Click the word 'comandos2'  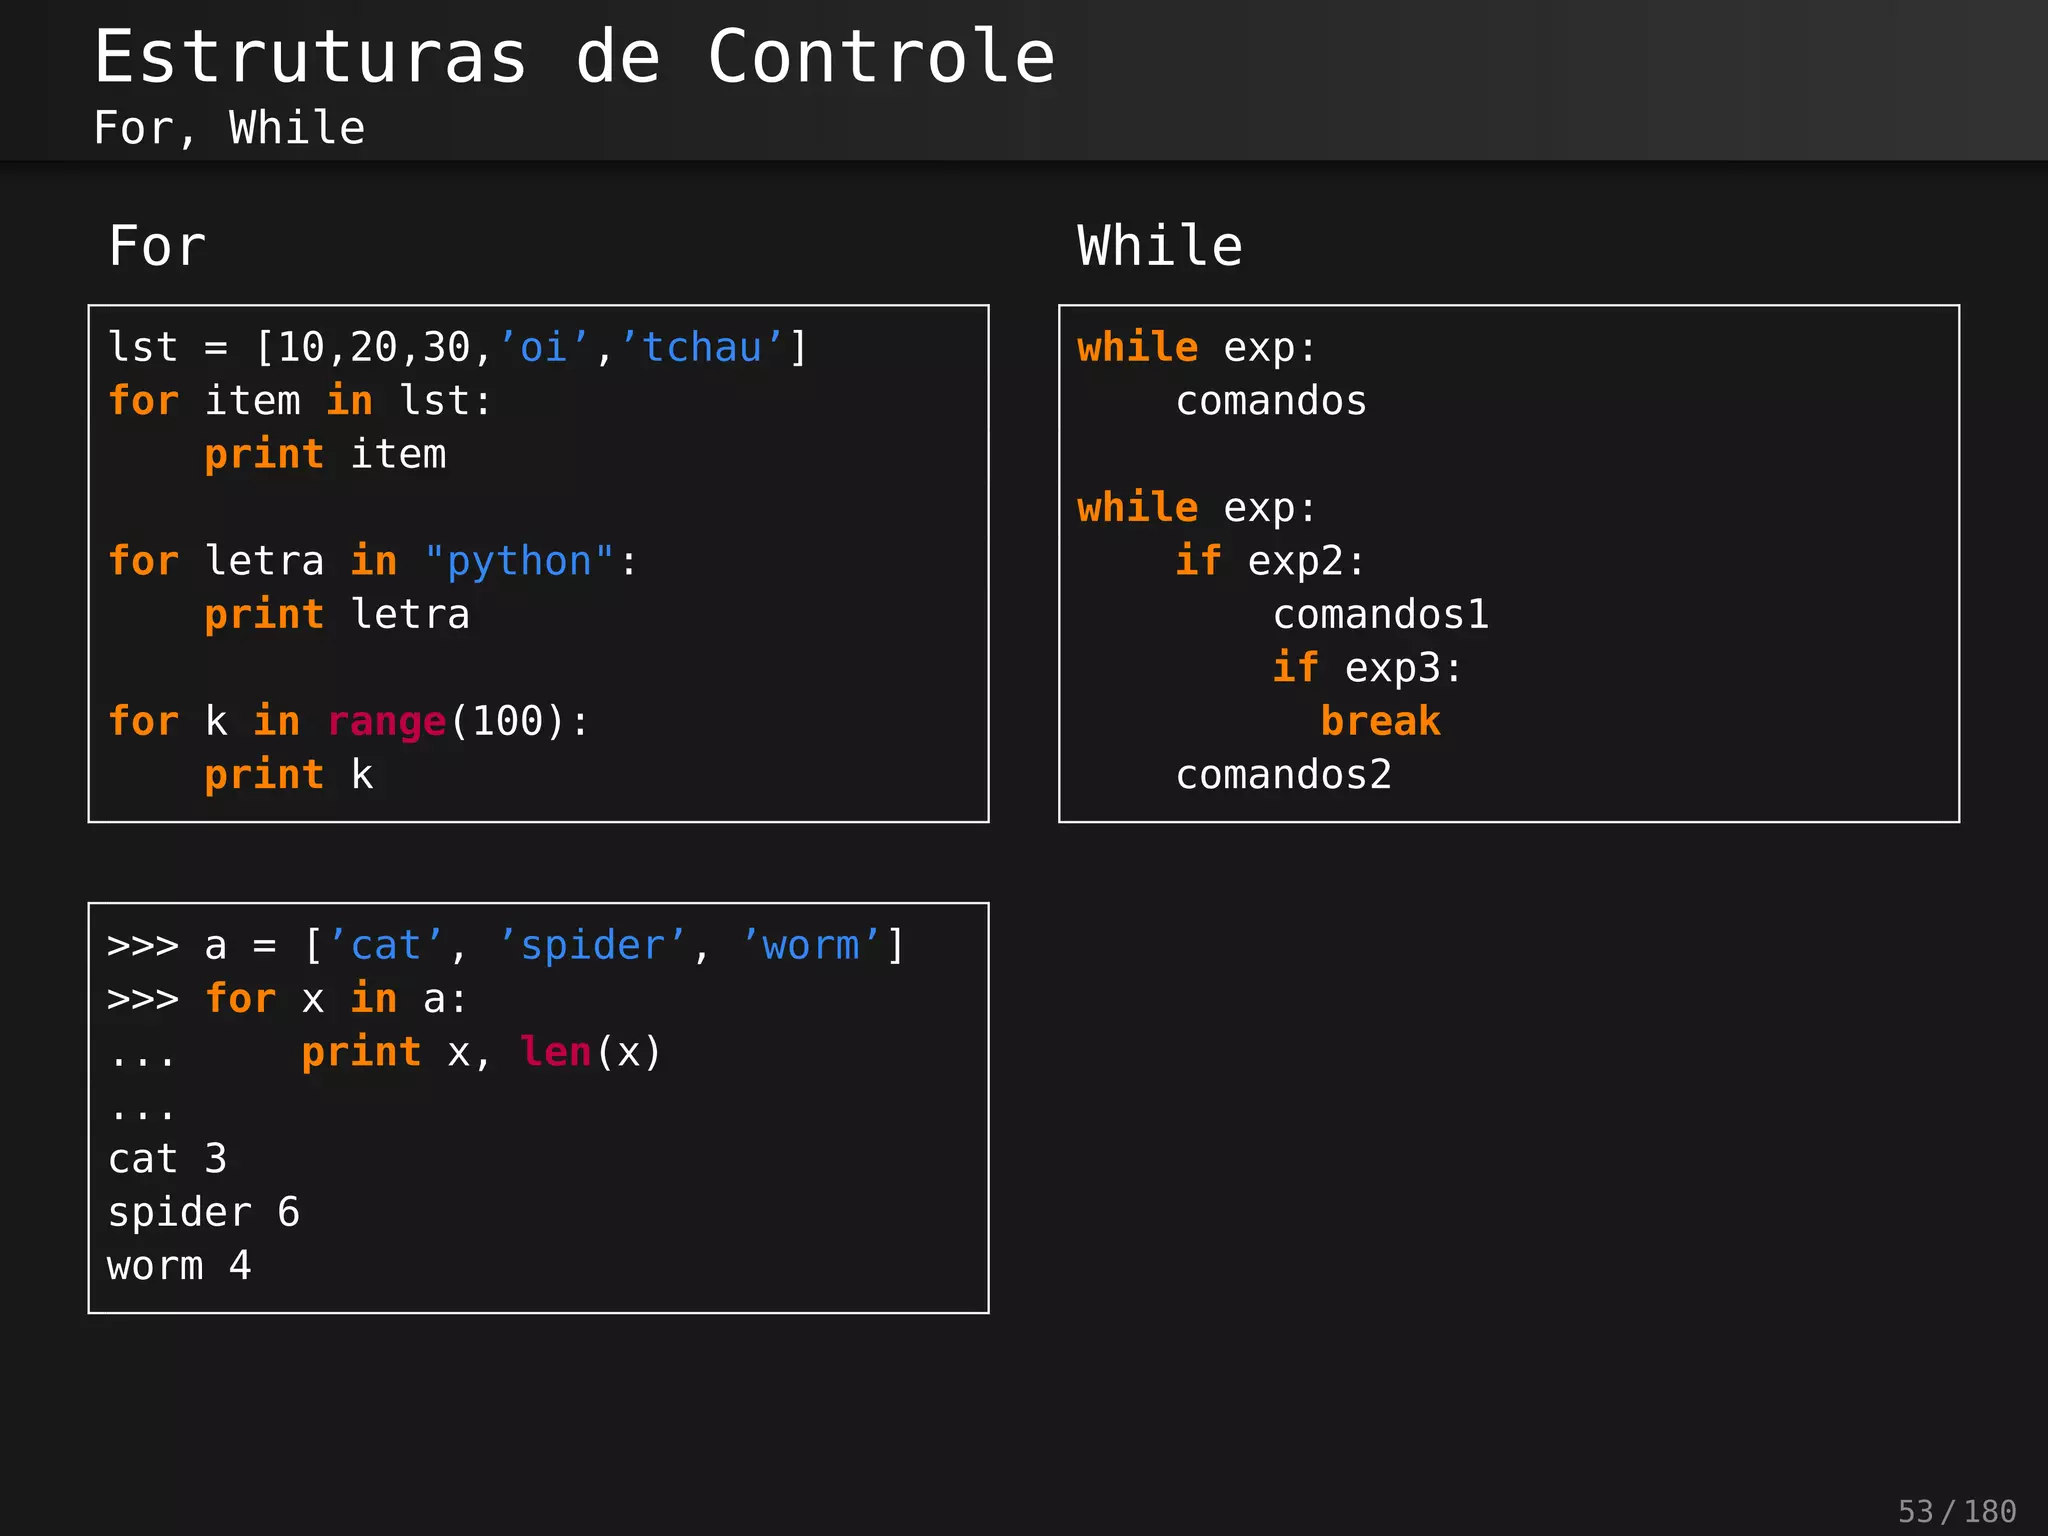1284,775
